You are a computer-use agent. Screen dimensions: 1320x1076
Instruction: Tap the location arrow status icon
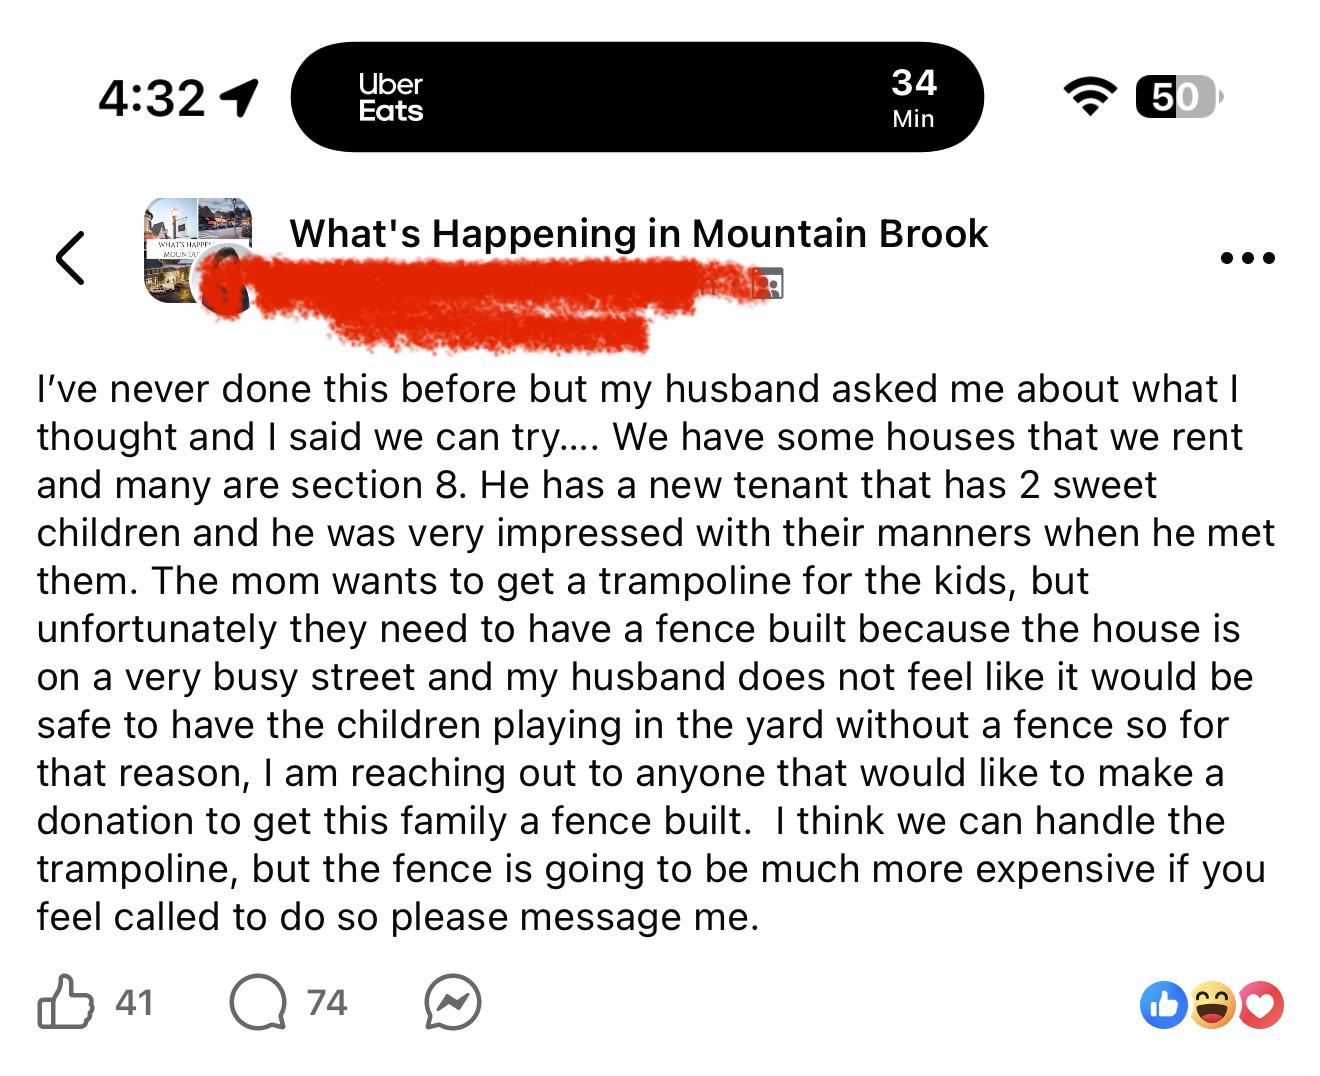[238, 98]
